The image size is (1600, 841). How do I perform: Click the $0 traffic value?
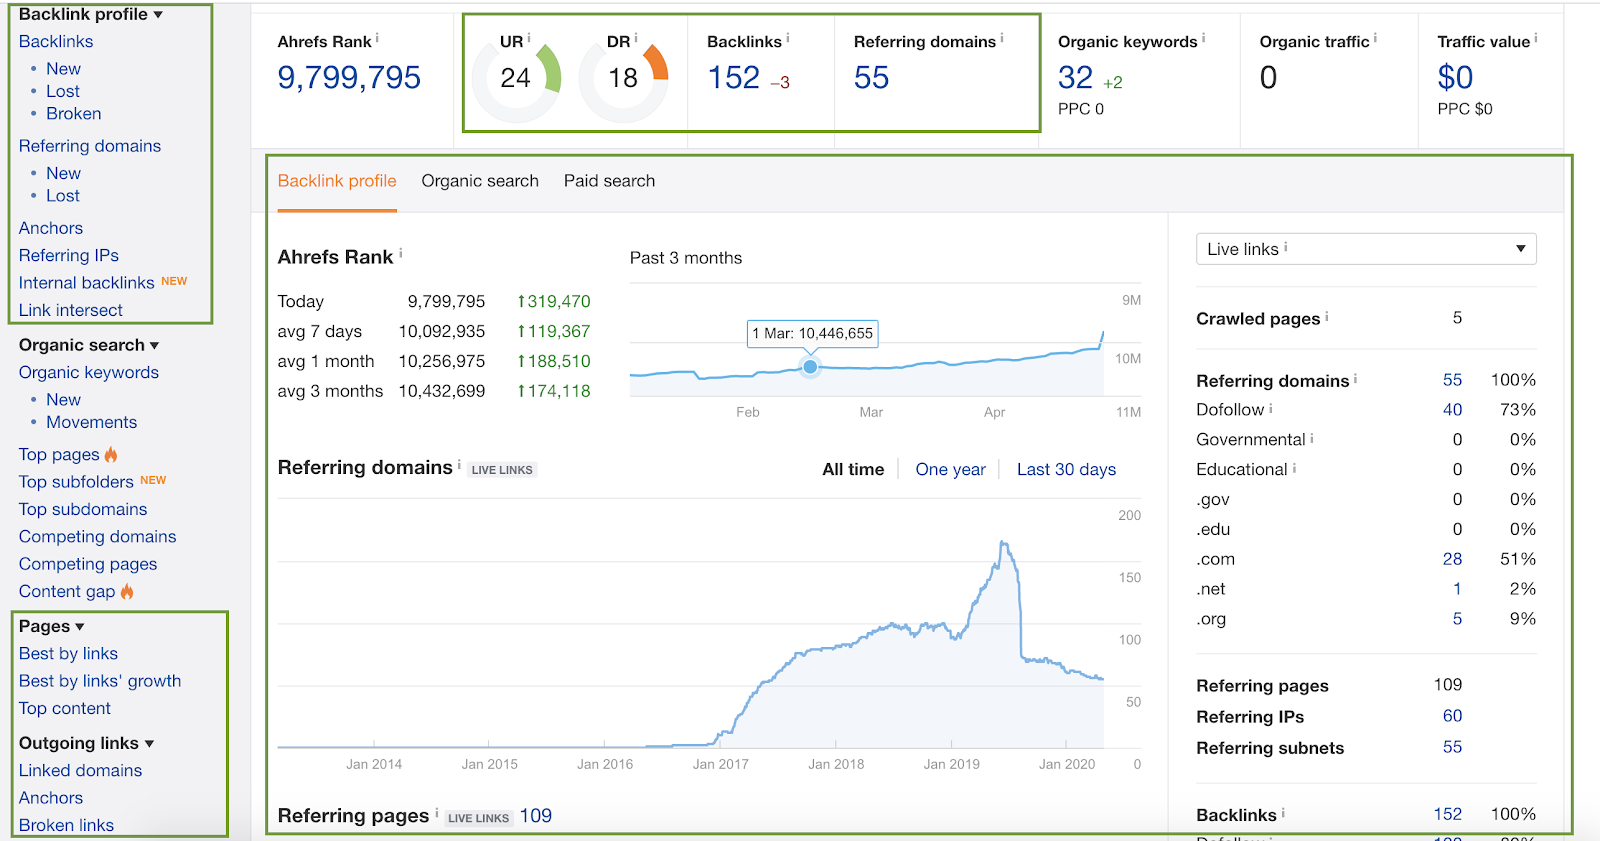(1455, 77)
